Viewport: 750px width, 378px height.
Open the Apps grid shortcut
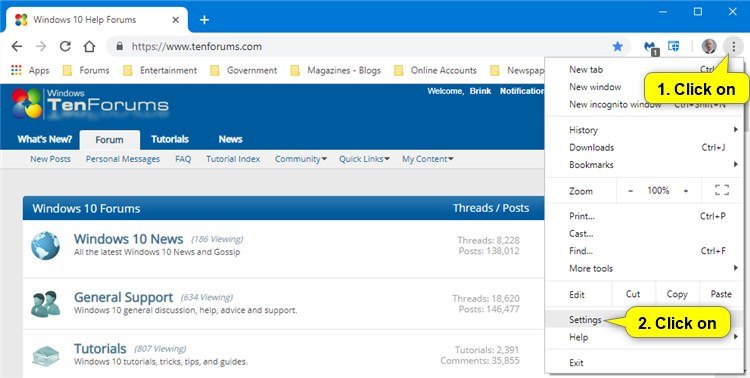pos(30,70)
